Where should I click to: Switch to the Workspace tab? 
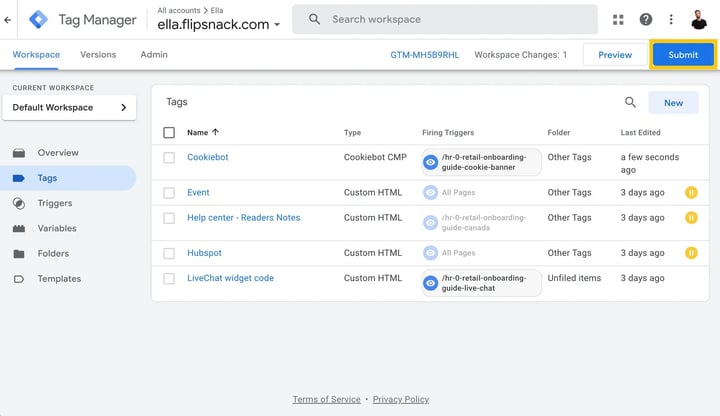(36, 54)
